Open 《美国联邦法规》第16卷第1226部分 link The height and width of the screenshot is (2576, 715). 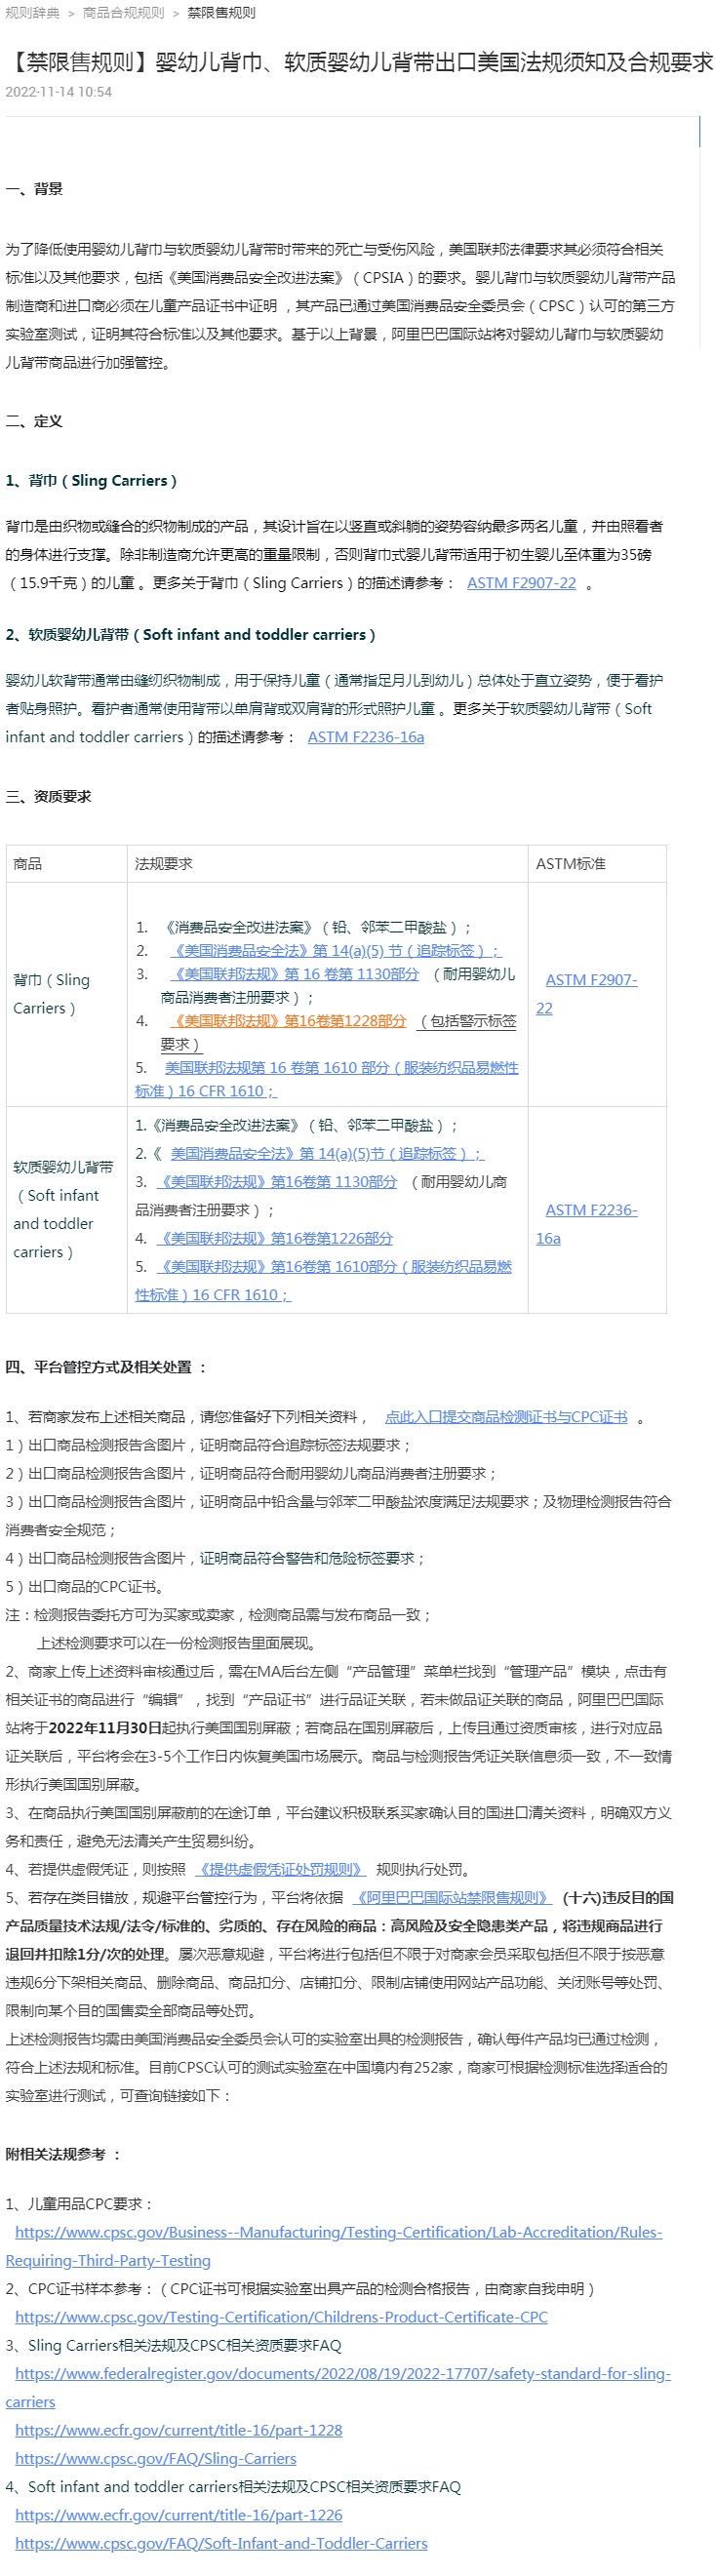(x=275, y=1238)
